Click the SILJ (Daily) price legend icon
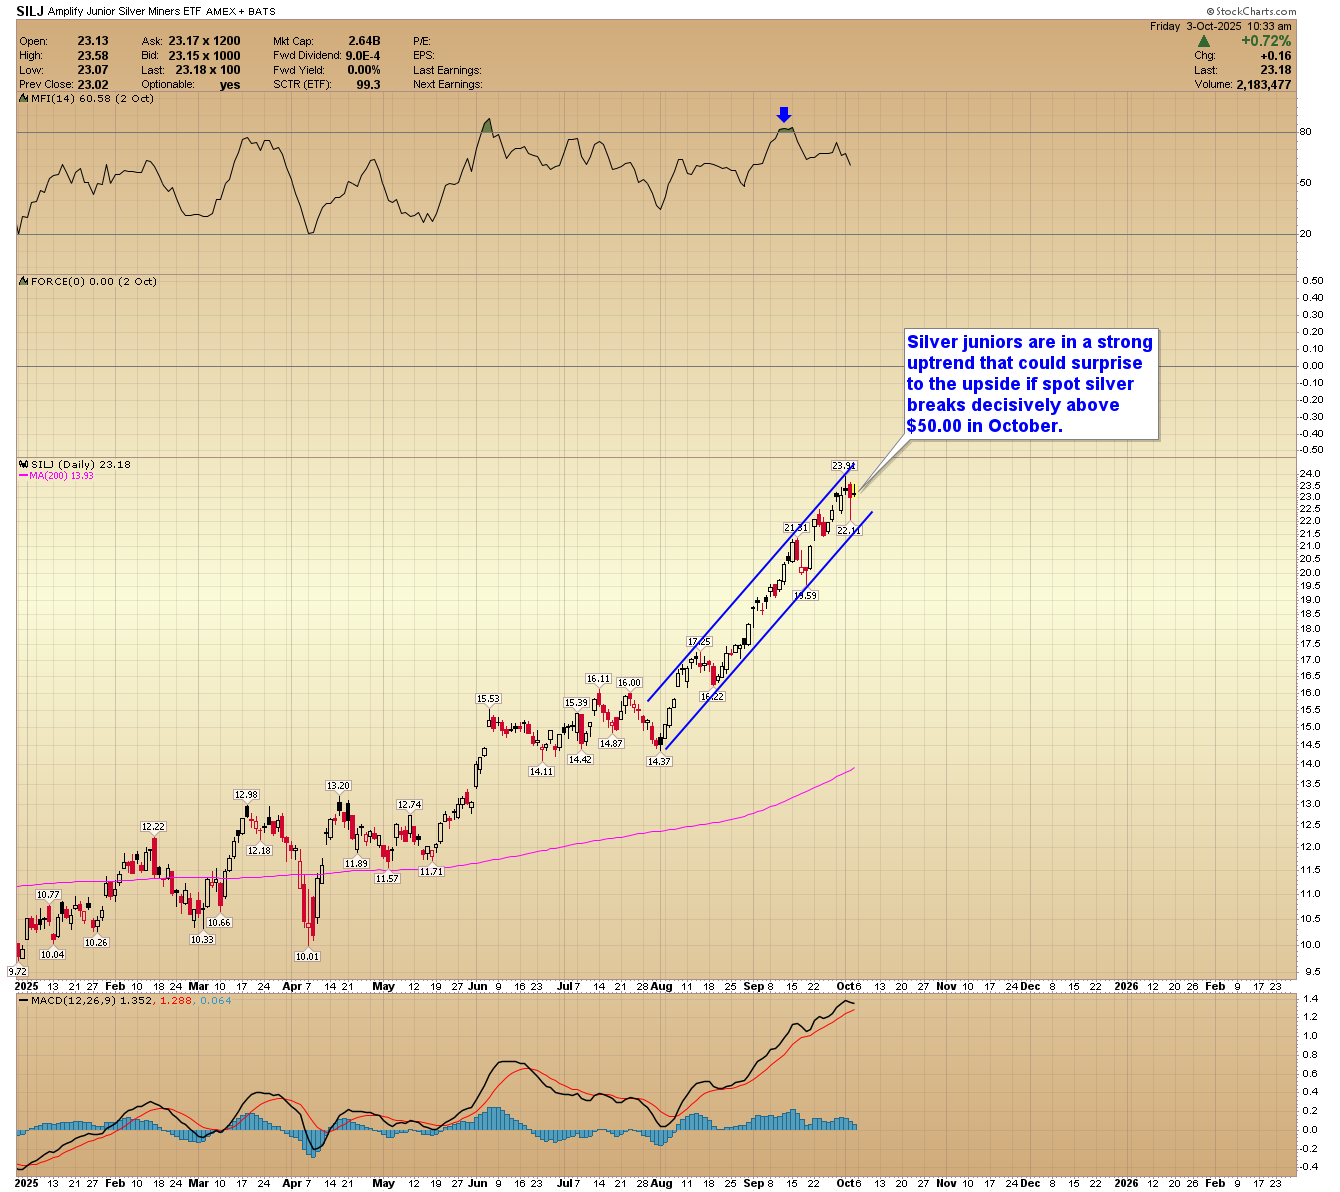 pos(23,465)
